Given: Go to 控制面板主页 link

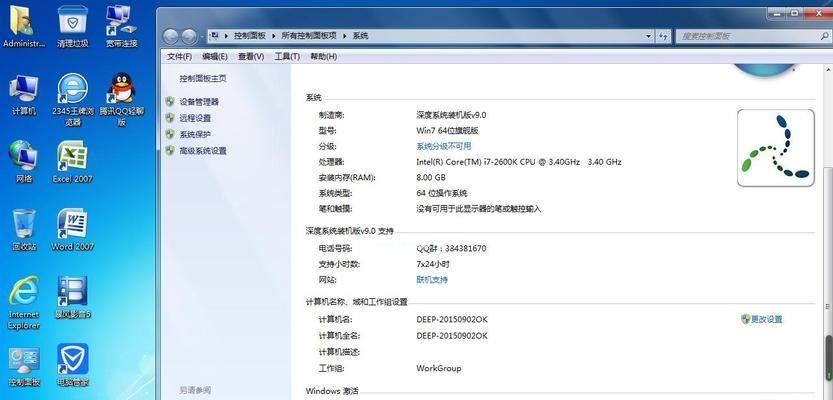Looking at the screenshot, I should tap(203, 79).
